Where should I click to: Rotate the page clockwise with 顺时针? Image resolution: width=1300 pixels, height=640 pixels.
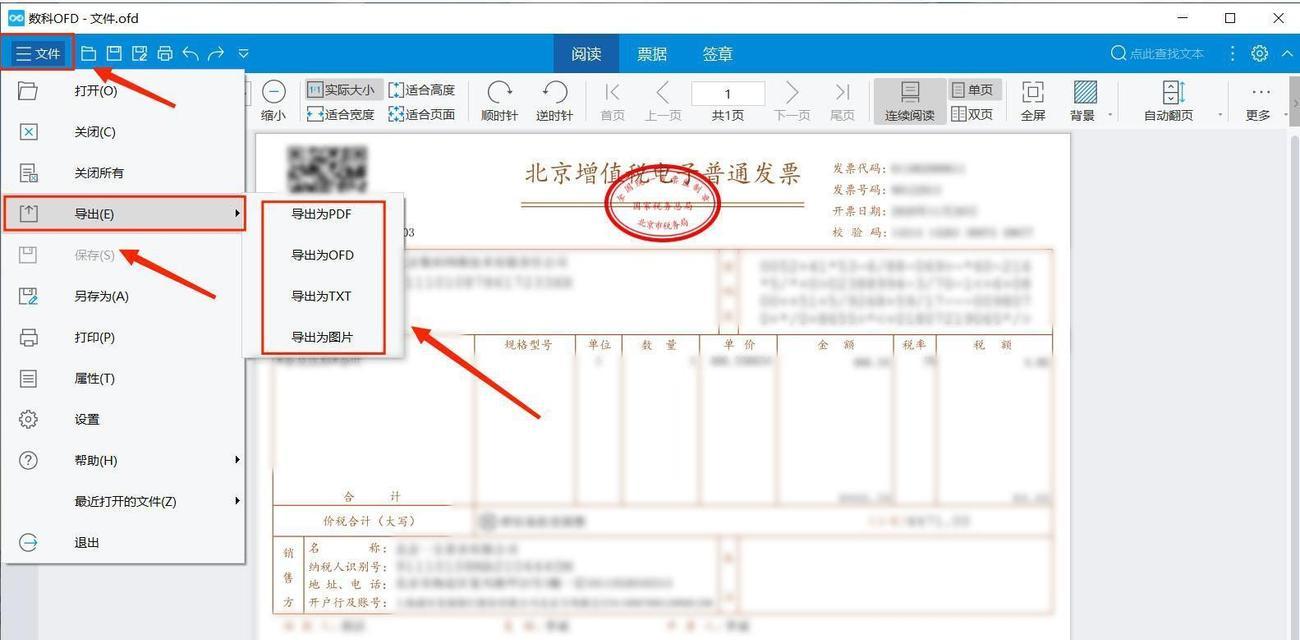coord(499,101)
